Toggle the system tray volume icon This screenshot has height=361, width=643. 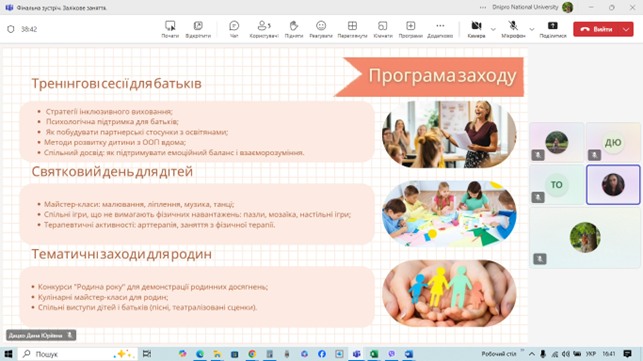coord(565,354)
